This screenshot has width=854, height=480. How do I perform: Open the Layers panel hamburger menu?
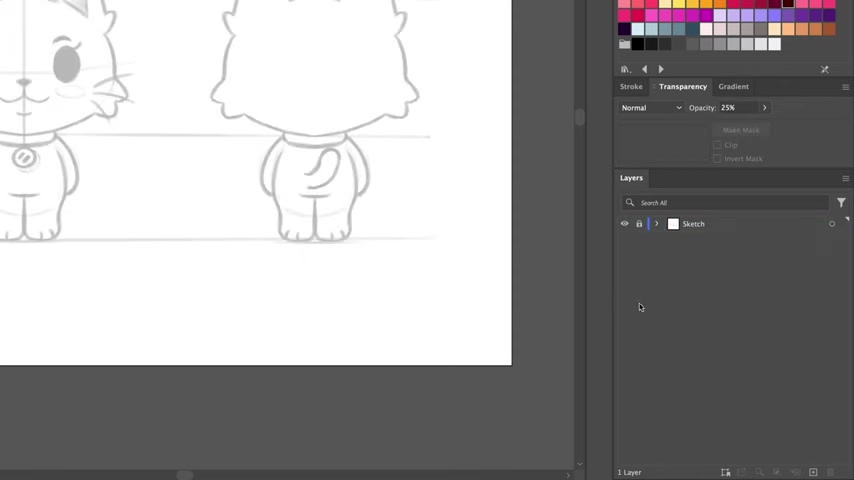[x=845, y=179]
